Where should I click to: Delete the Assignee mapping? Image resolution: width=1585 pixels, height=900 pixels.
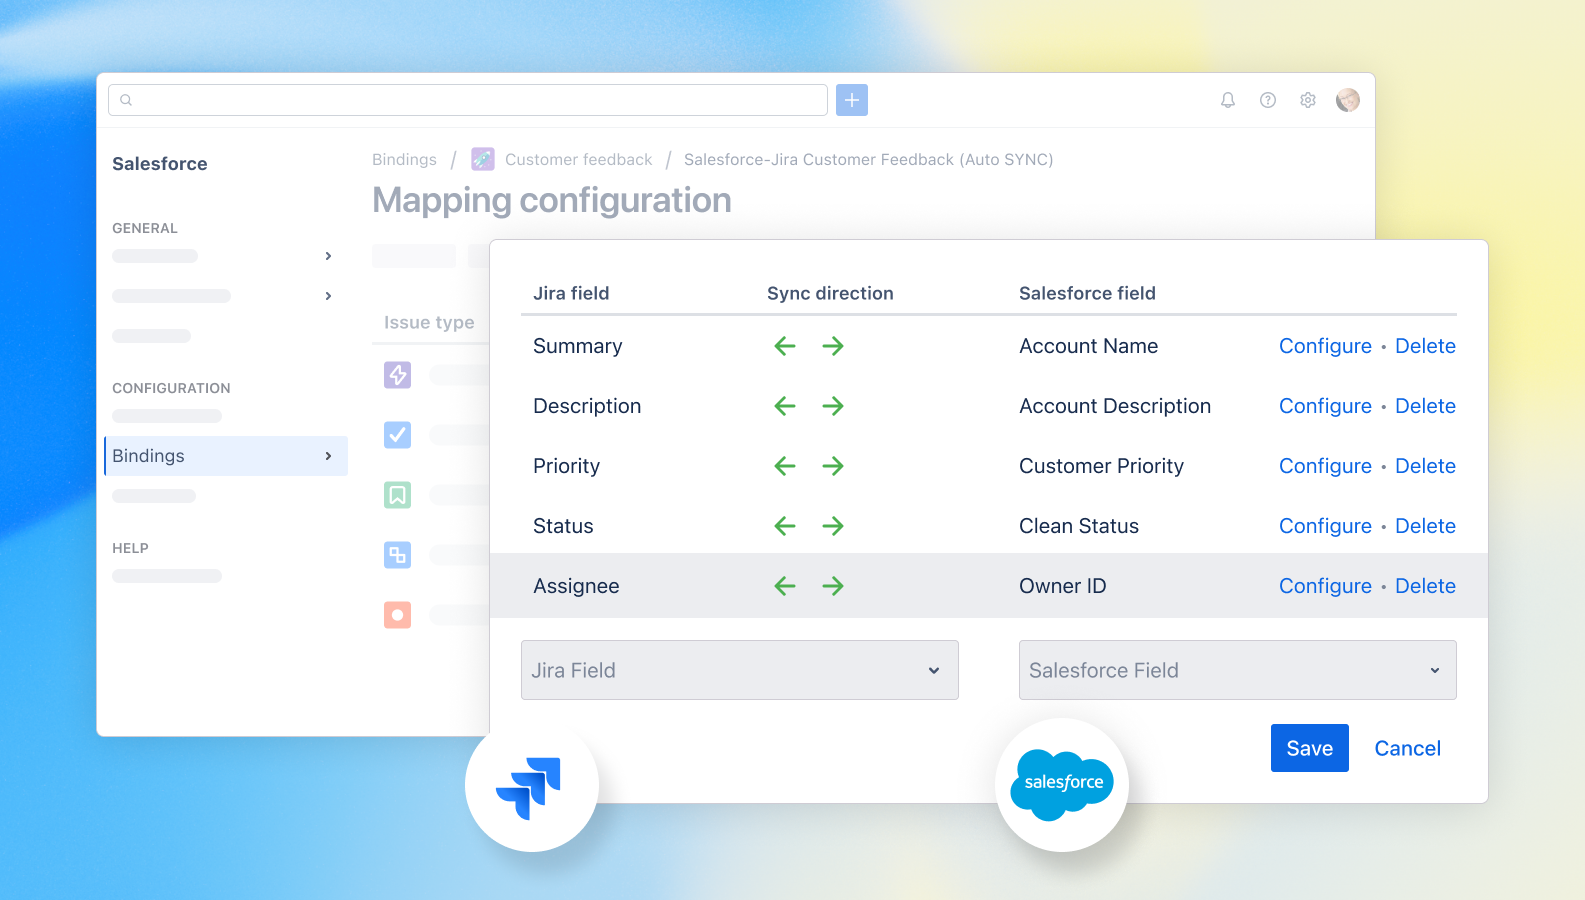tap(1425, 586)
